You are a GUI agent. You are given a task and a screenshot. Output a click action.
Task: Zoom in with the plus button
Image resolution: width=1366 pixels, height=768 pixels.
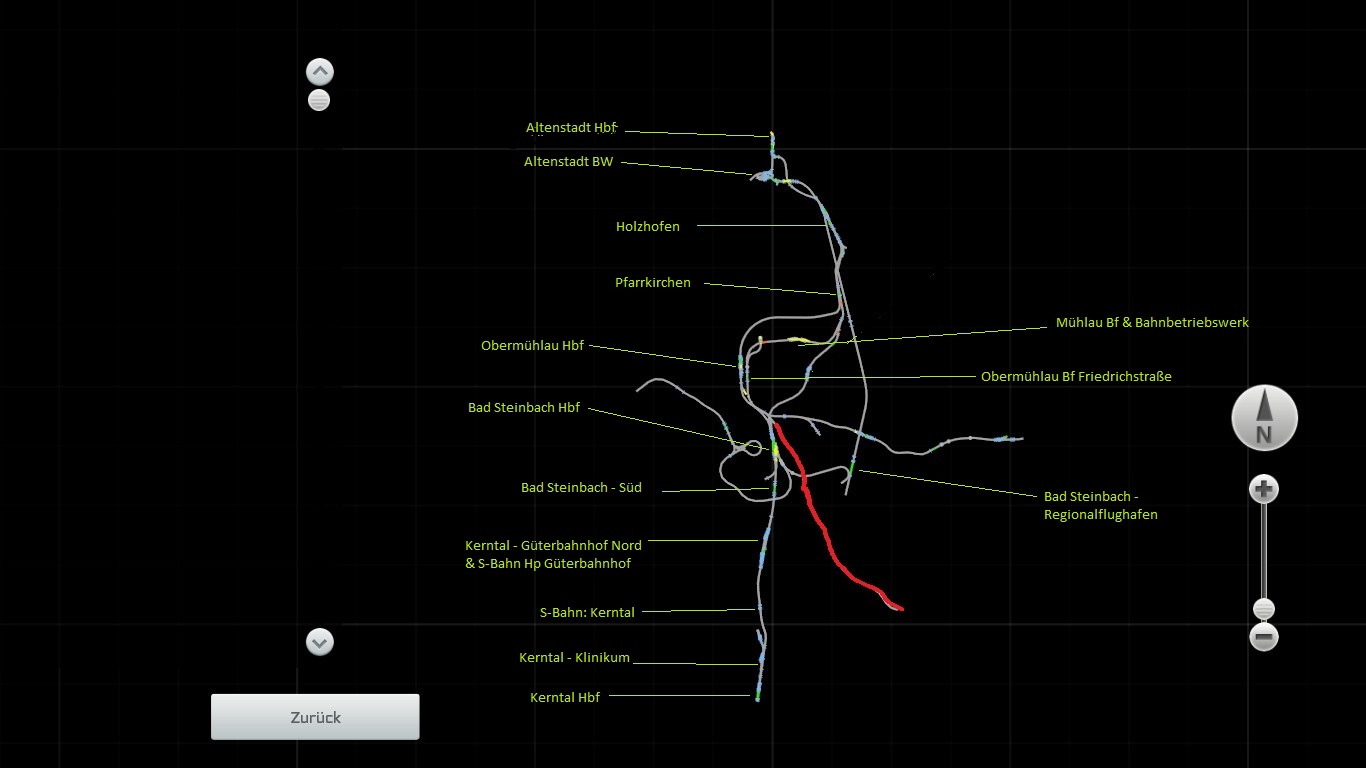point(1264,489)
